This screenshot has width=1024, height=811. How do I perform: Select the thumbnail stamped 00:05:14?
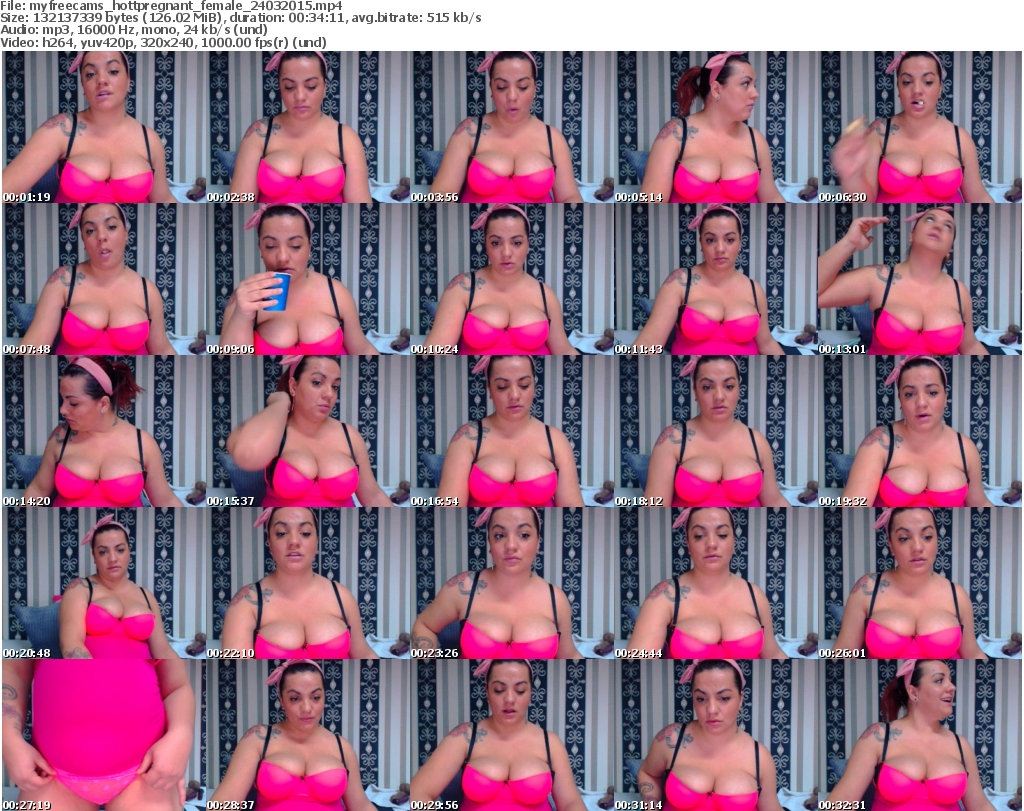(x=716, y=127)
